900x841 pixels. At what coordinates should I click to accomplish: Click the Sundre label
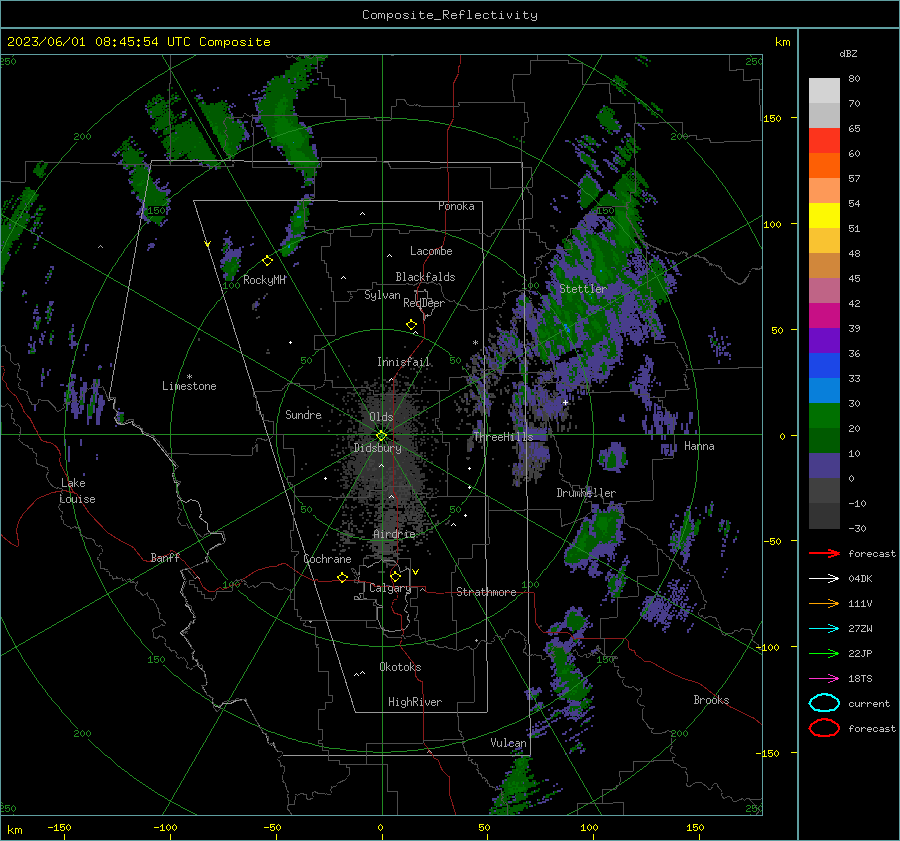click(303, 415)
